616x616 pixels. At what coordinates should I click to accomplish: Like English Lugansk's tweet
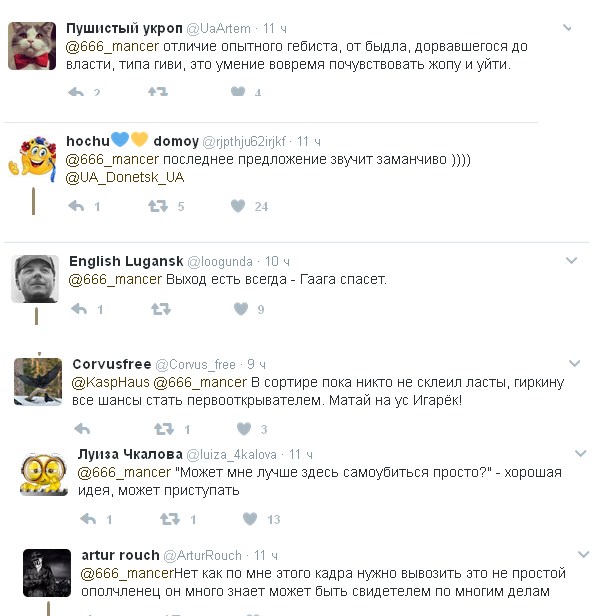point(241,310)
